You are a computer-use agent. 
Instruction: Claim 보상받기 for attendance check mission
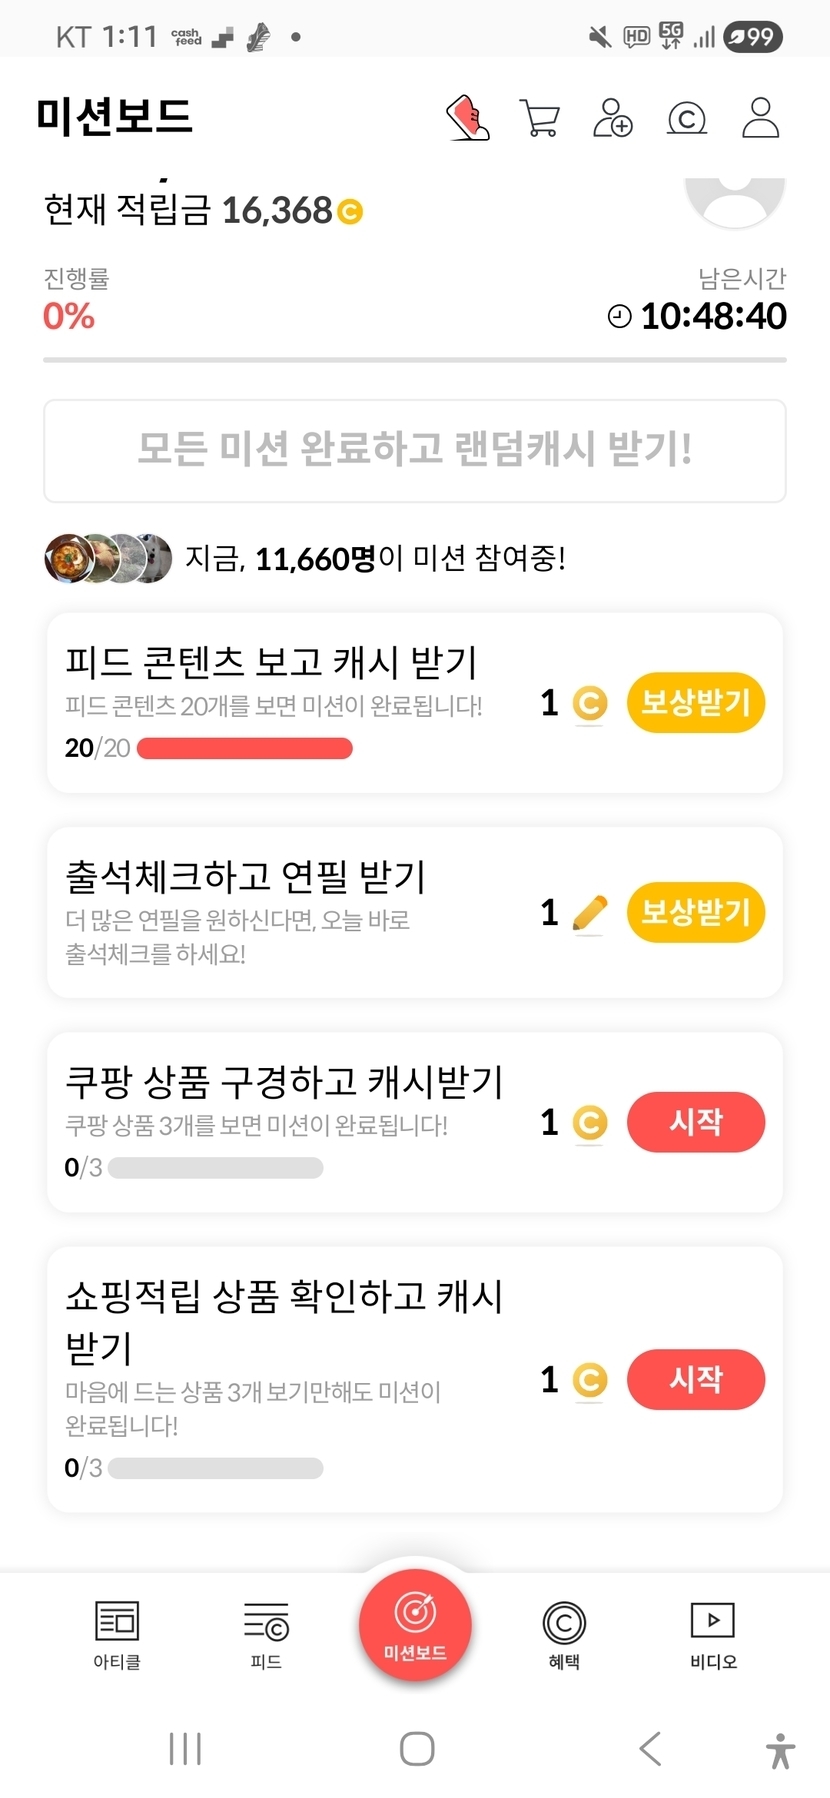[695, 912]
